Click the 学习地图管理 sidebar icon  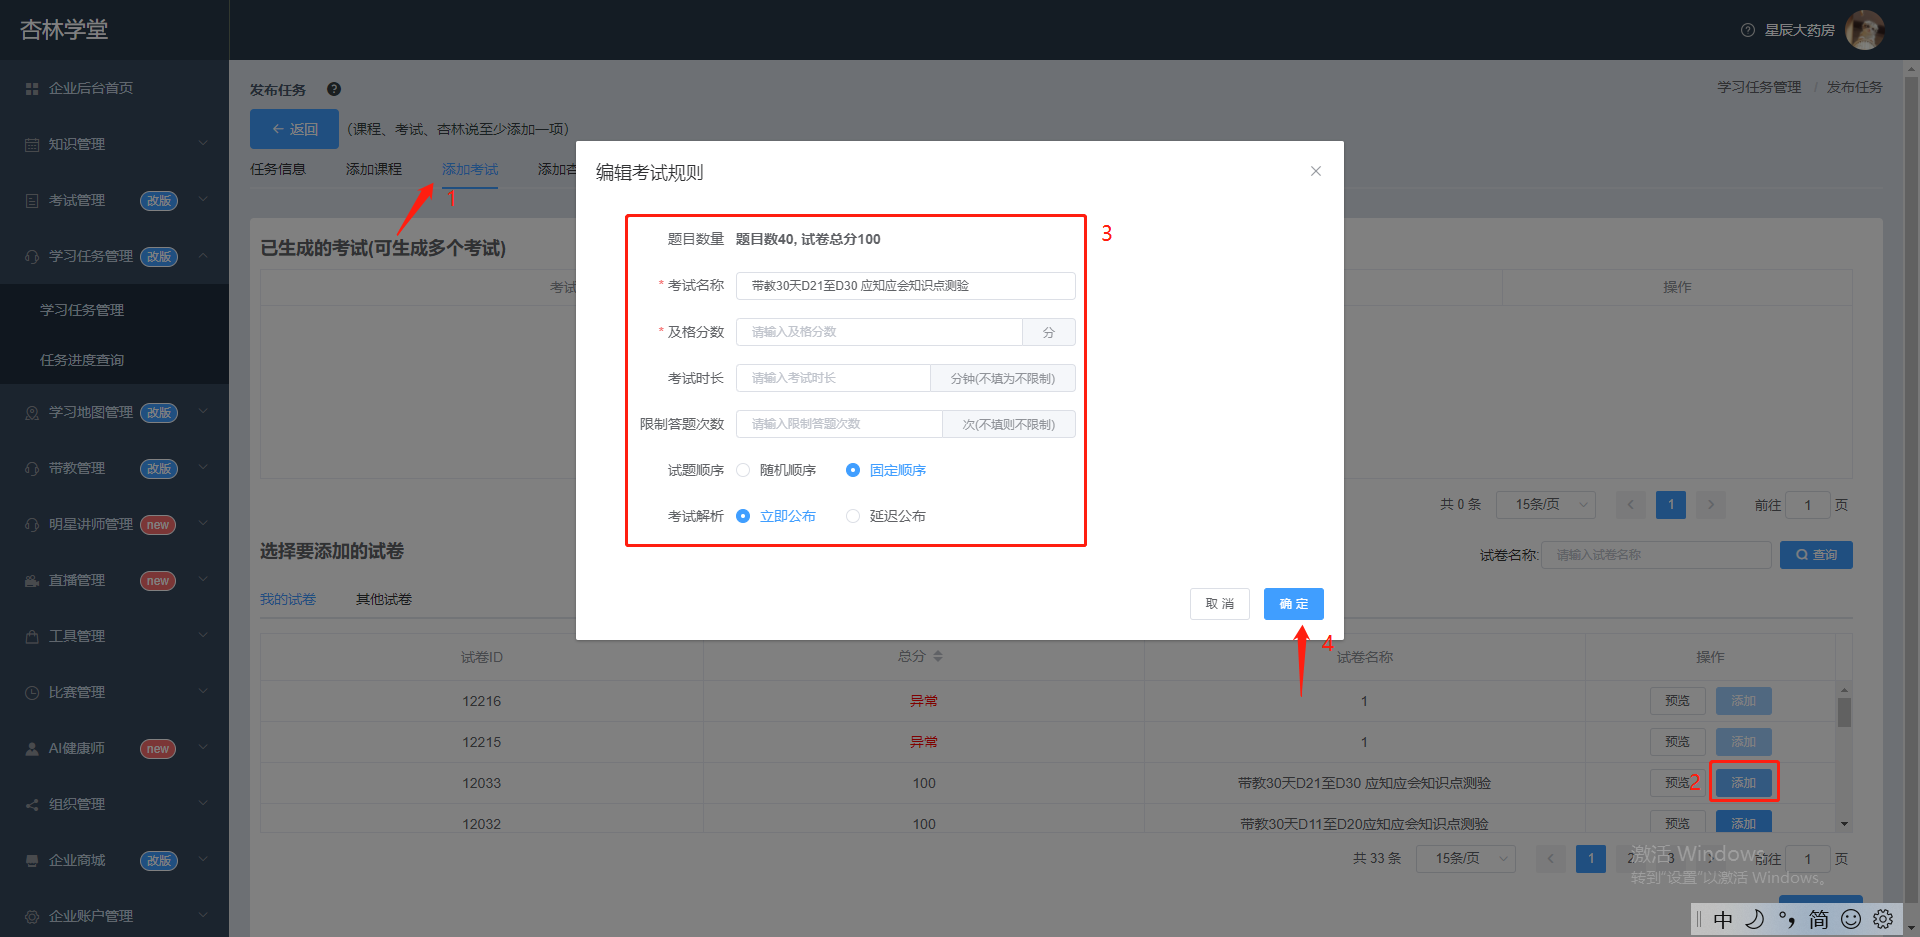[32, 413]
